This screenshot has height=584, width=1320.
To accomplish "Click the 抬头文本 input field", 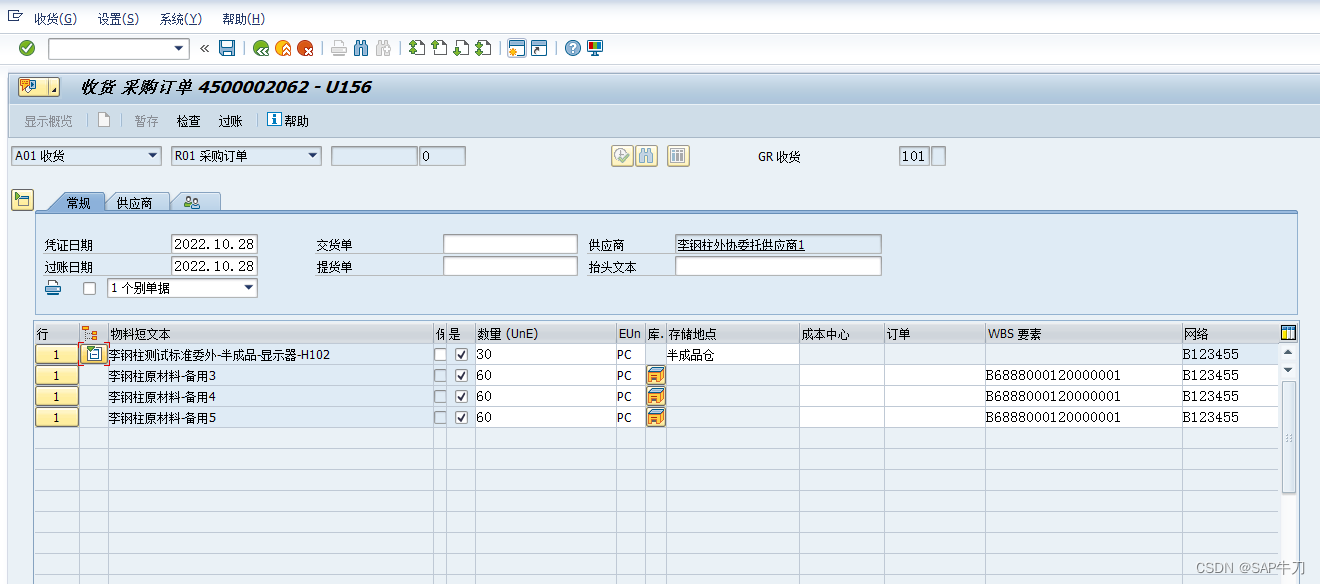I will click(x=778, y=266).
